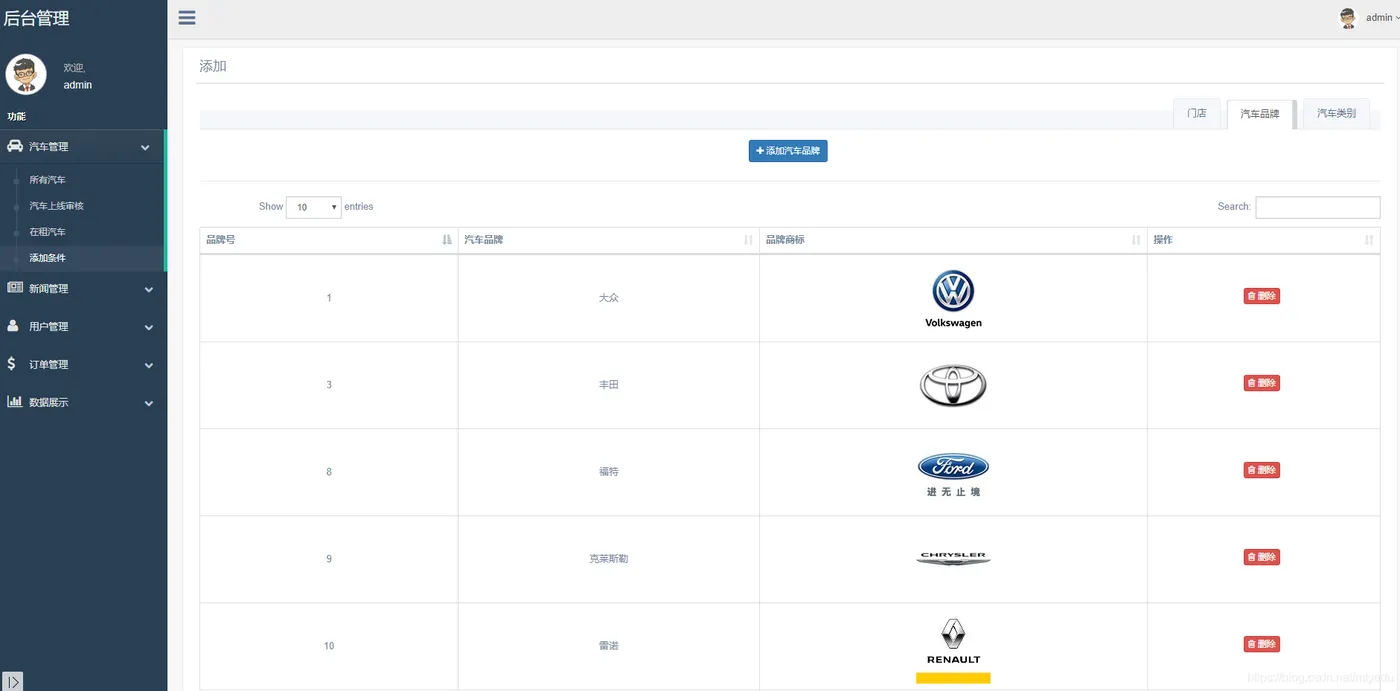Expand the 订单管理 menu chevron
Image resolution: width=1400 pixels, height=691 pixels.
tap(149, 366)
